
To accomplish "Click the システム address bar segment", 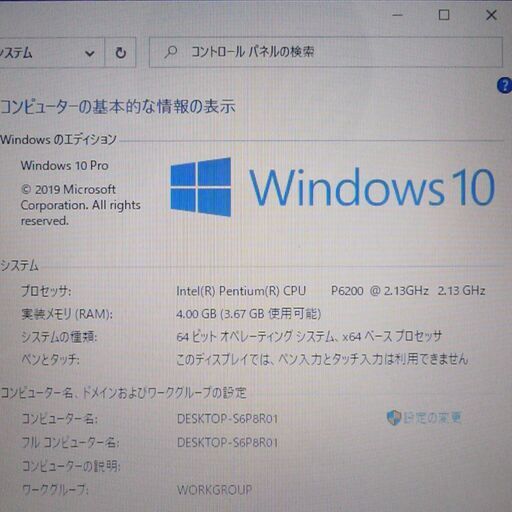I will (x=16, y=53).
